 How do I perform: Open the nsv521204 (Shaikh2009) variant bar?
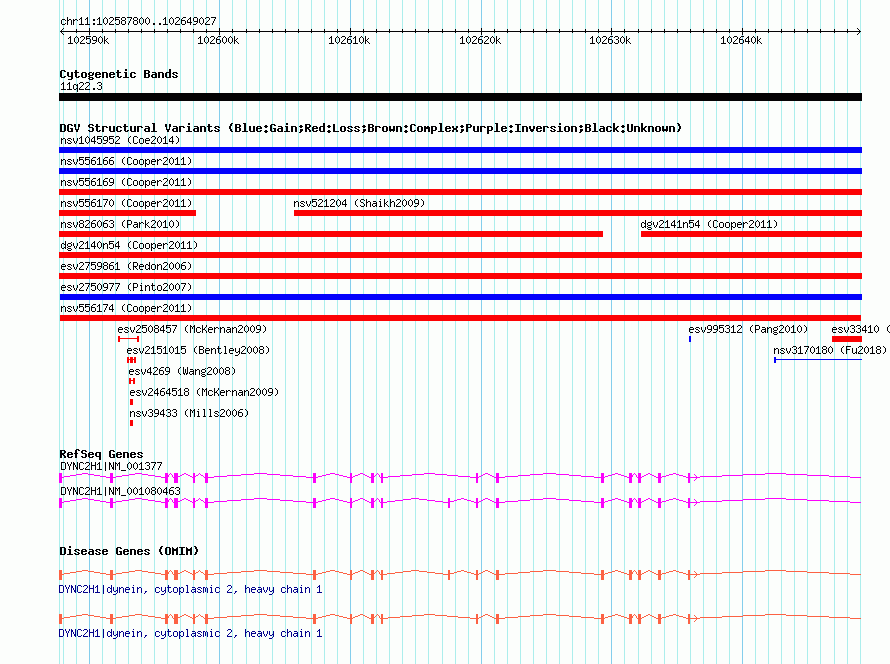click(578, 213)
